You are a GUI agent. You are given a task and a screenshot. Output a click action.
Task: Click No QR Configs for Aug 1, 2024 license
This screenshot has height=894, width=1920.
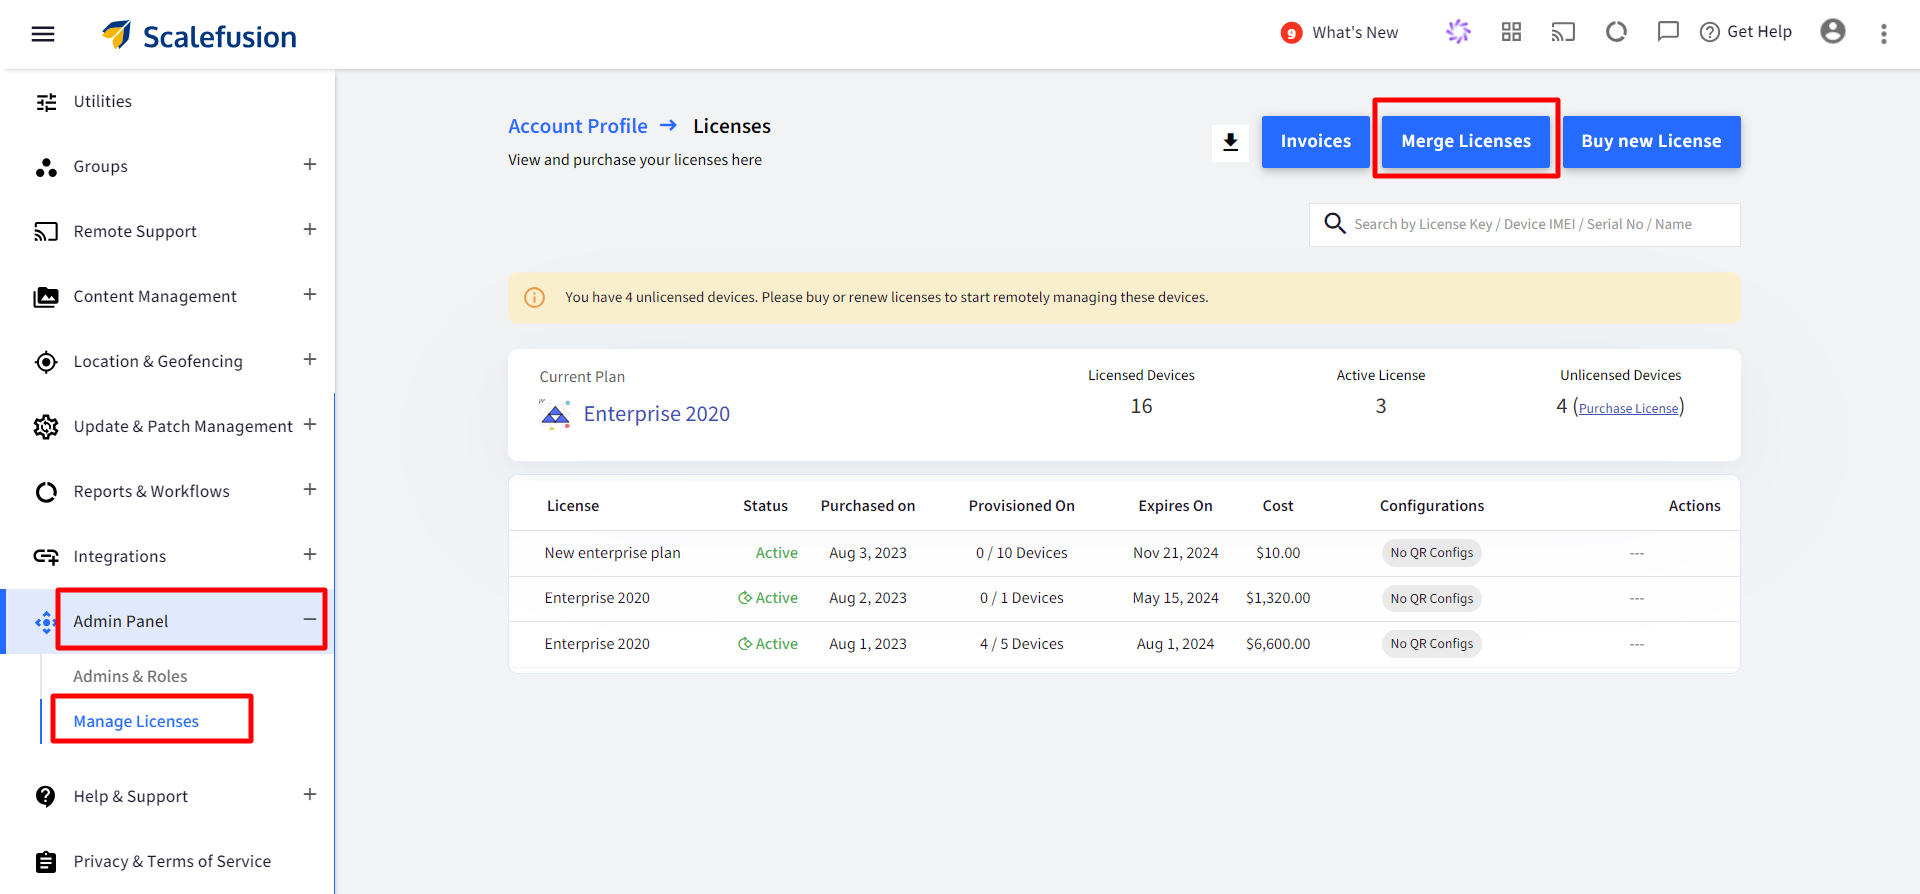click(x=1432, y=644)
